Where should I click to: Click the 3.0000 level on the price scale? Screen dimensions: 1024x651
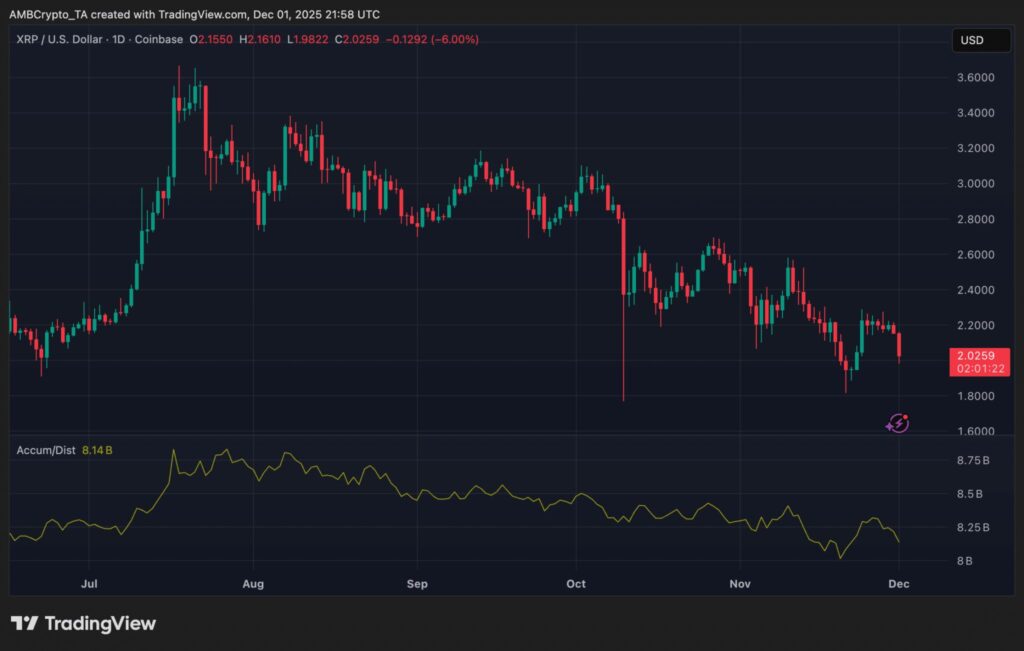click(975, 185)
